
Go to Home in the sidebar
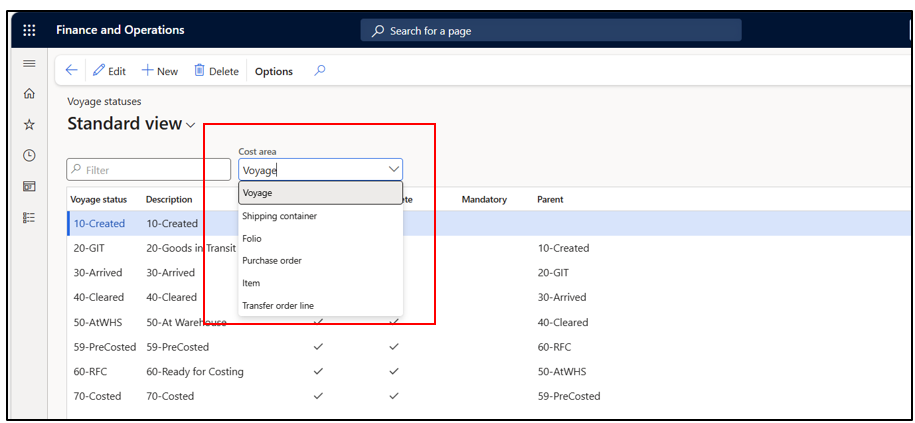(x=29, y=93)
